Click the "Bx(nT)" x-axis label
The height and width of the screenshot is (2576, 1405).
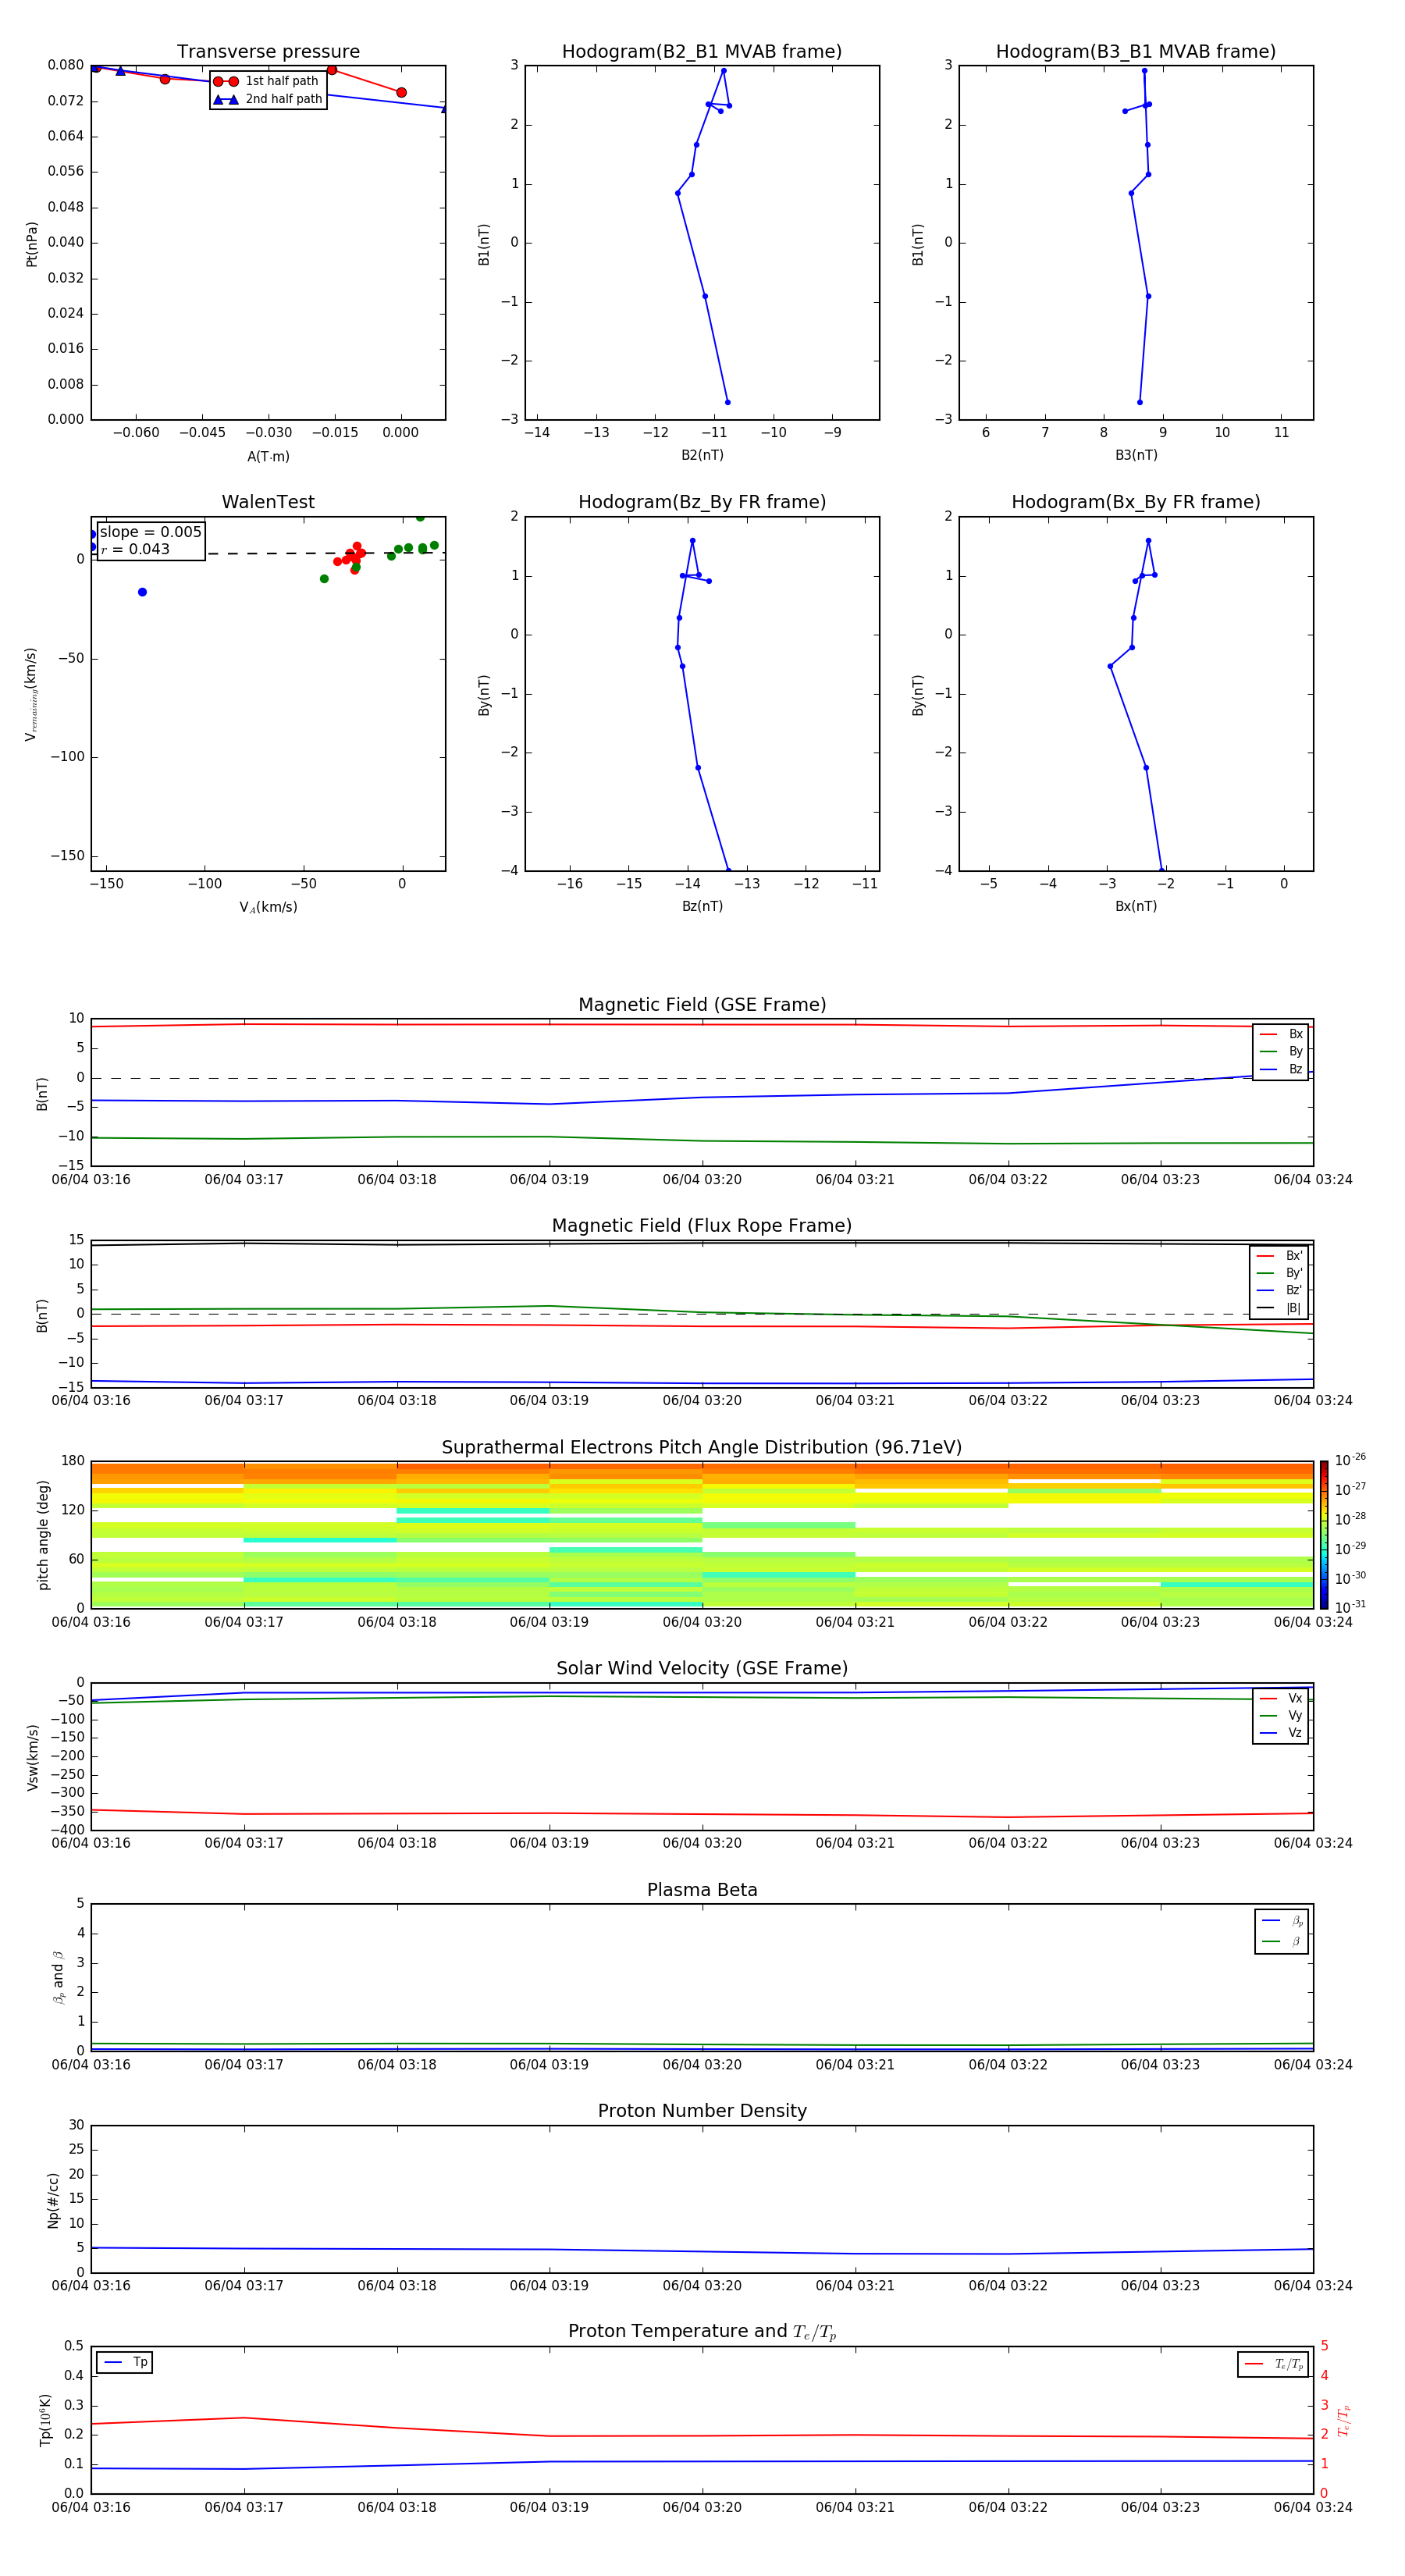pyautogui.click(x=1136, y=906)
